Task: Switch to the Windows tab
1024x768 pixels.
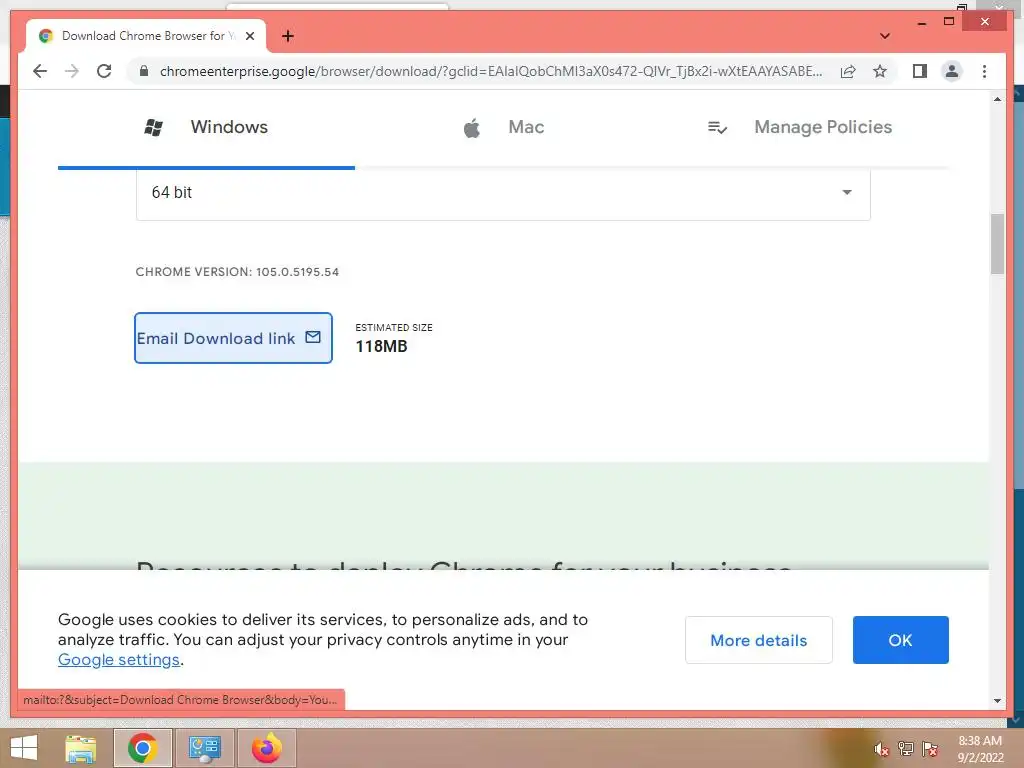Action: 206,127
